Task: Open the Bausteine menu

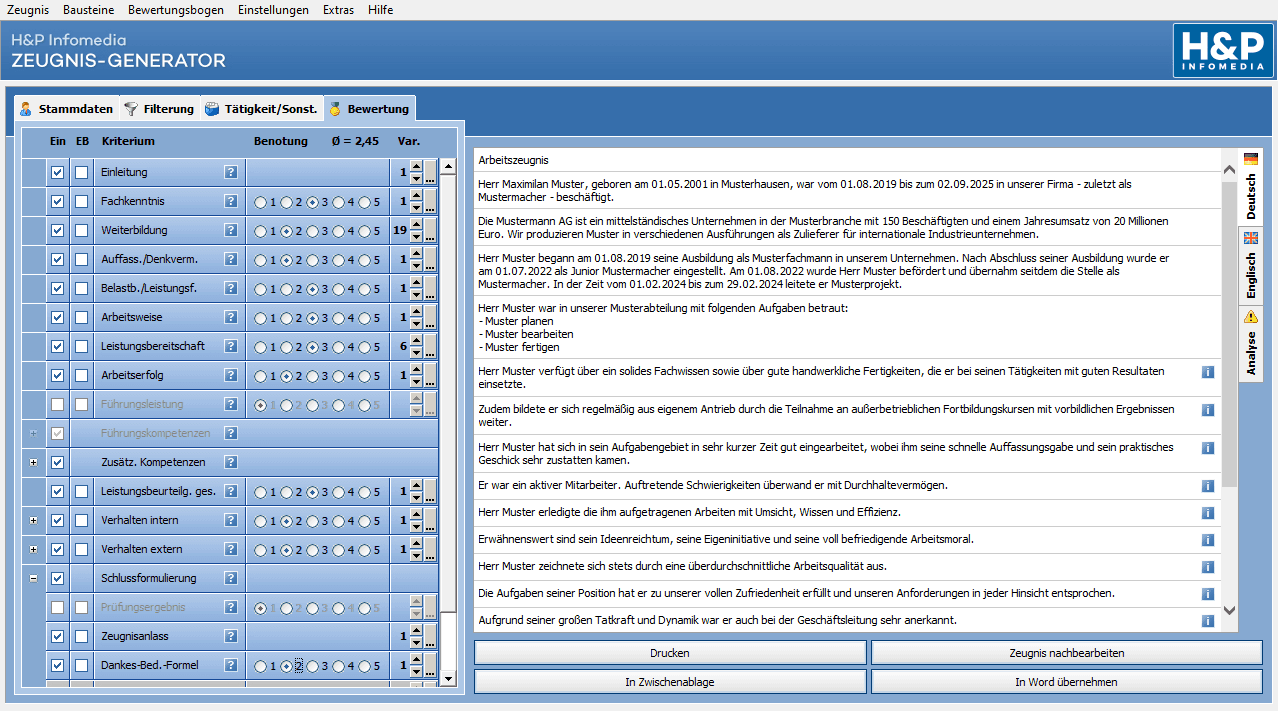Action: 88,9
